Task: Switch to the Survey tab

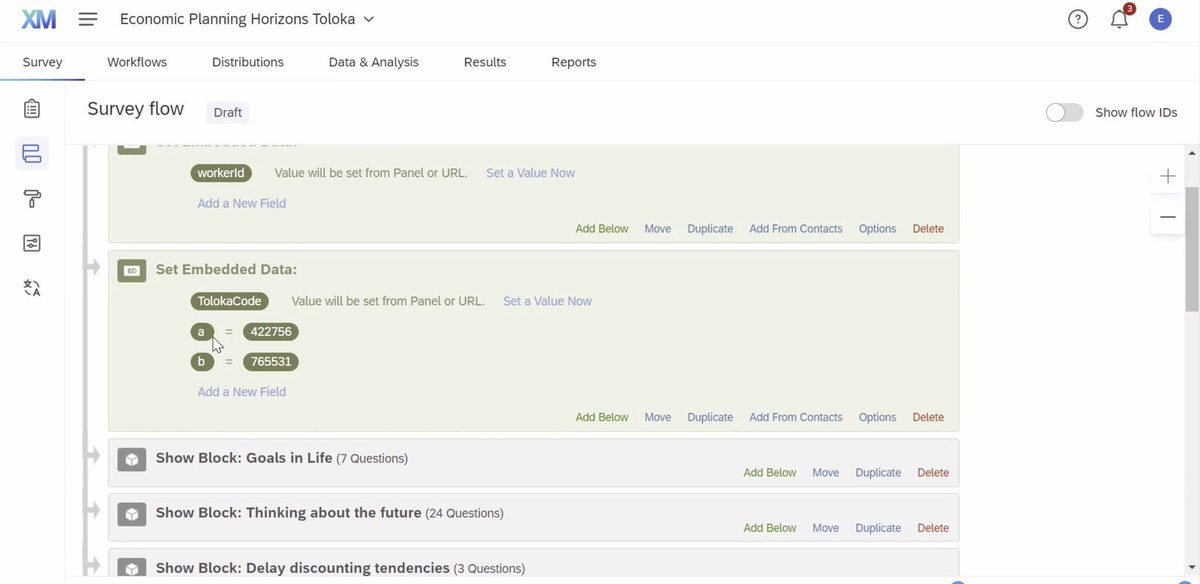Action: (43, 62)
